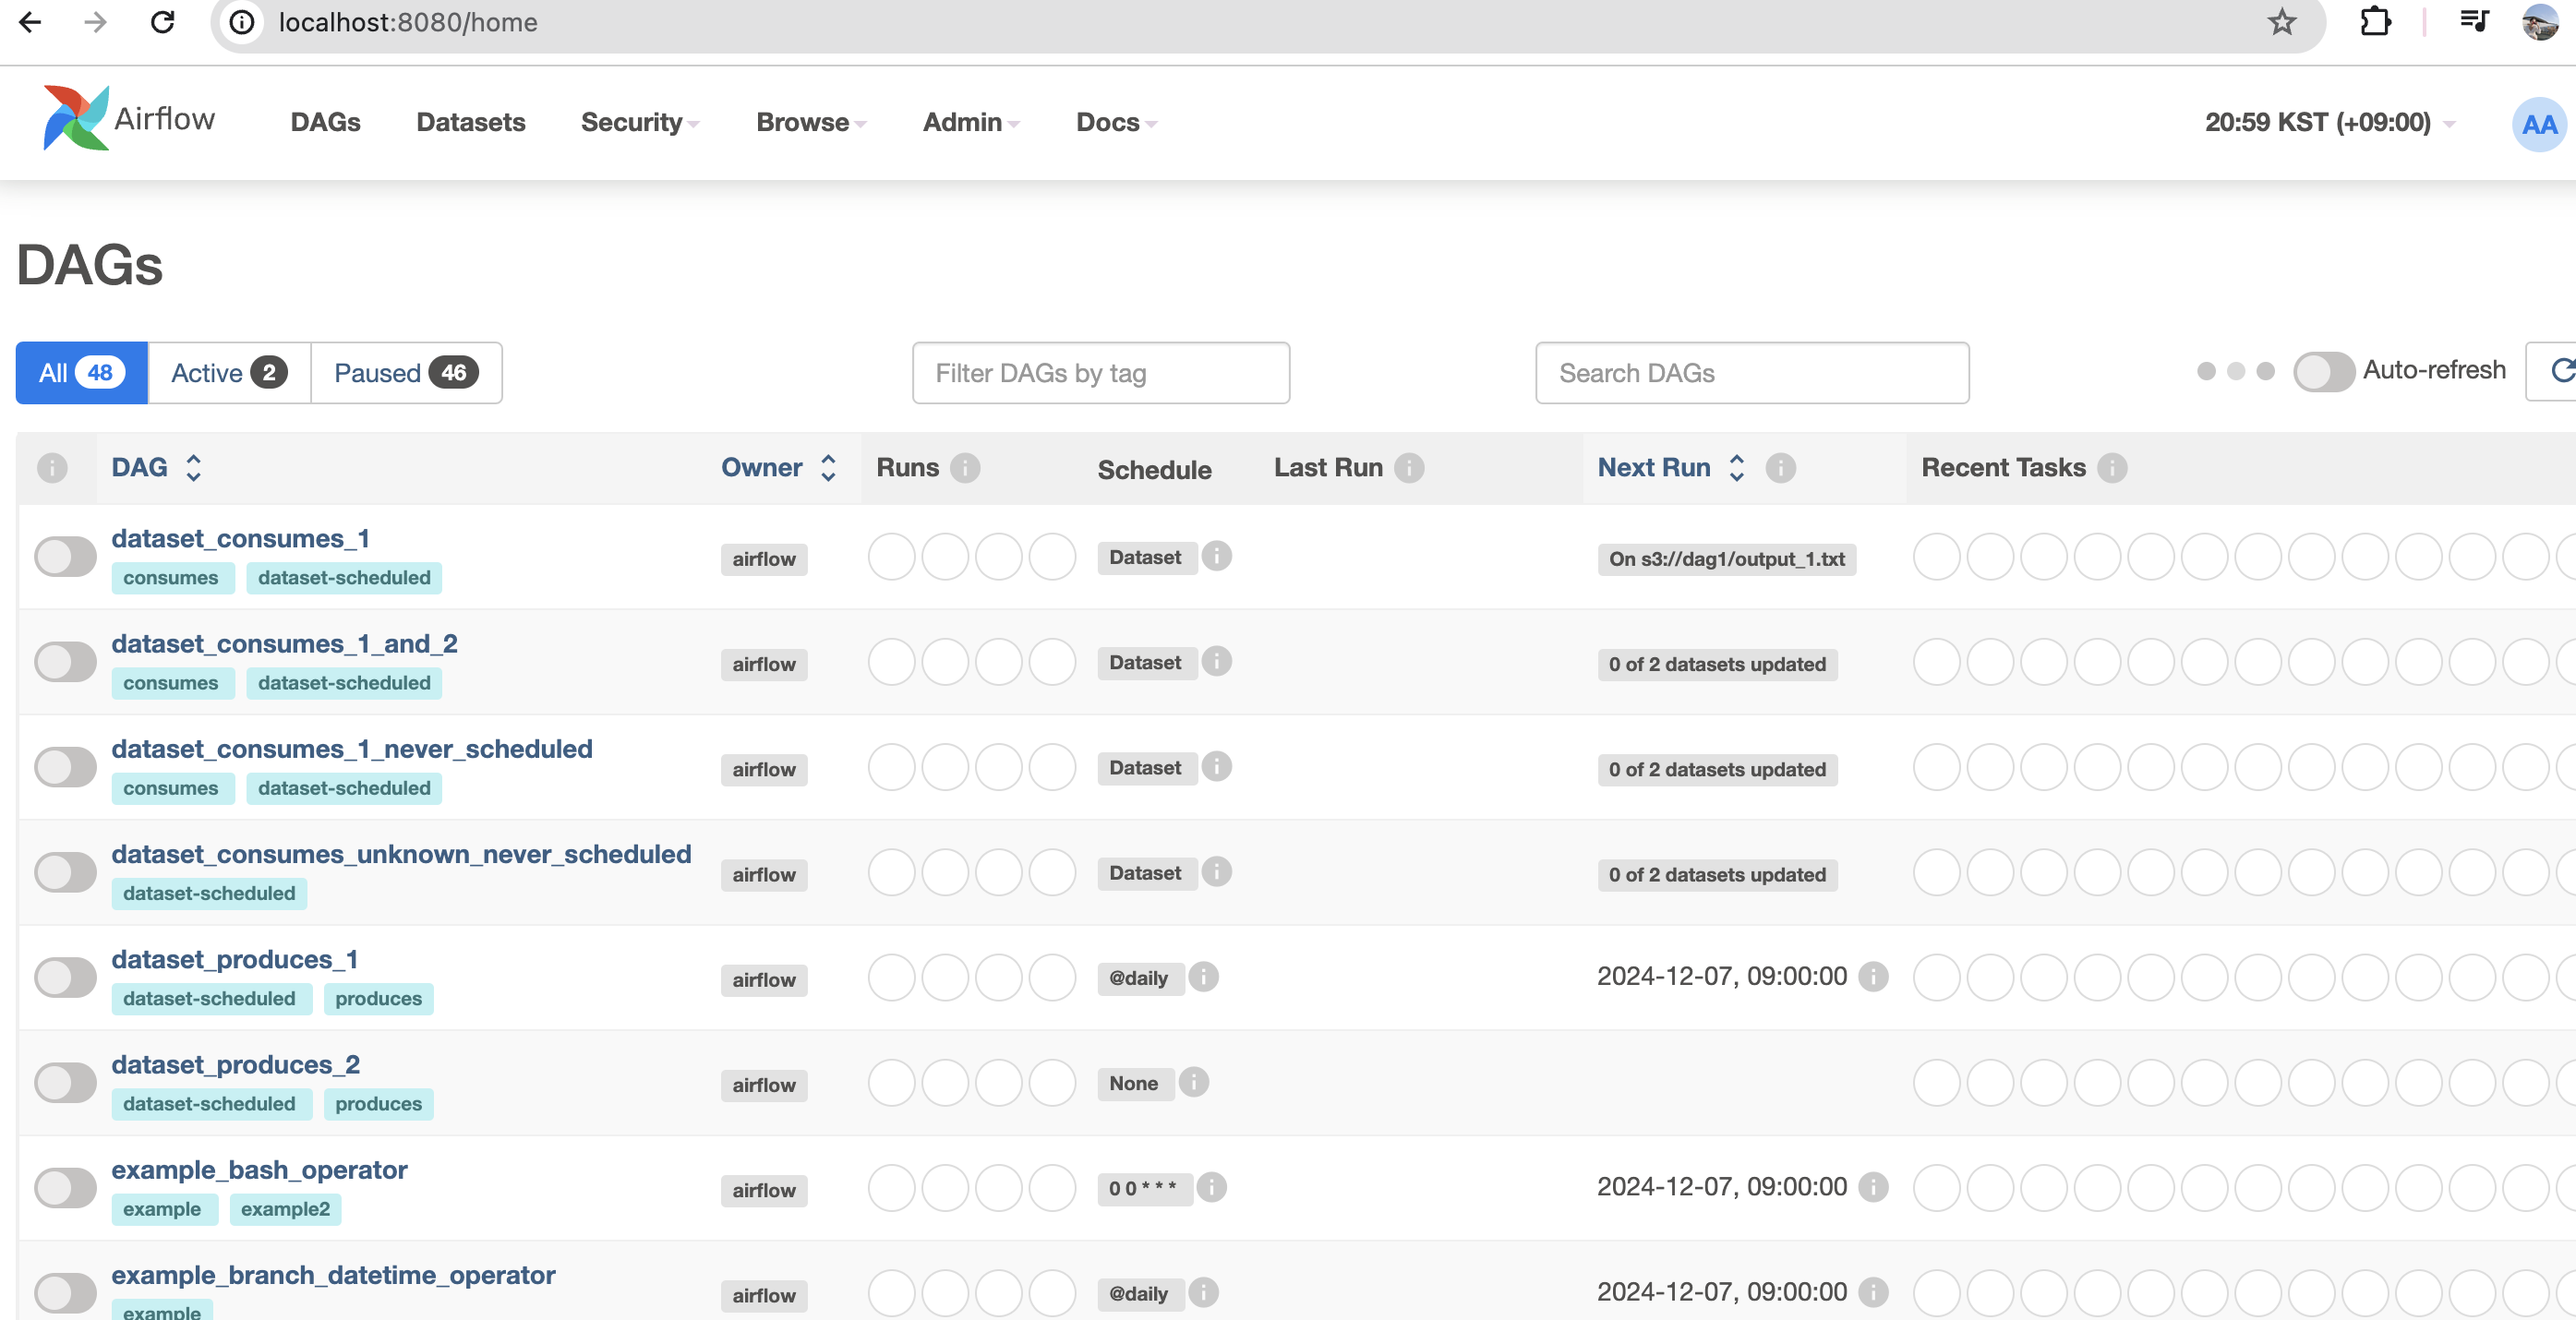Reload the page with browser refresh icon
The height and width of the screenshot is (1320, 2576).
point(163,22)
